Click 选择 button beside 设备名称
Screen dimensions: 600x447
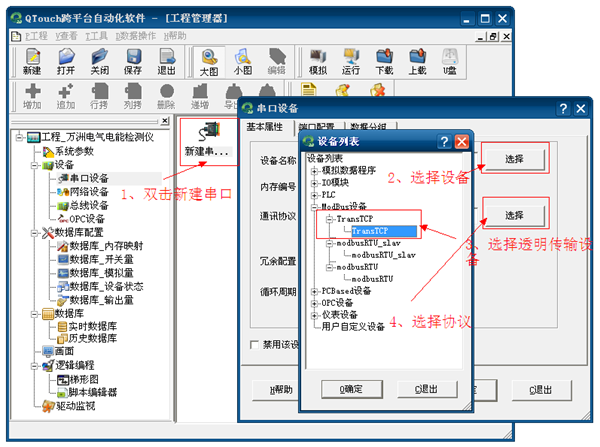tap(514, 159)
